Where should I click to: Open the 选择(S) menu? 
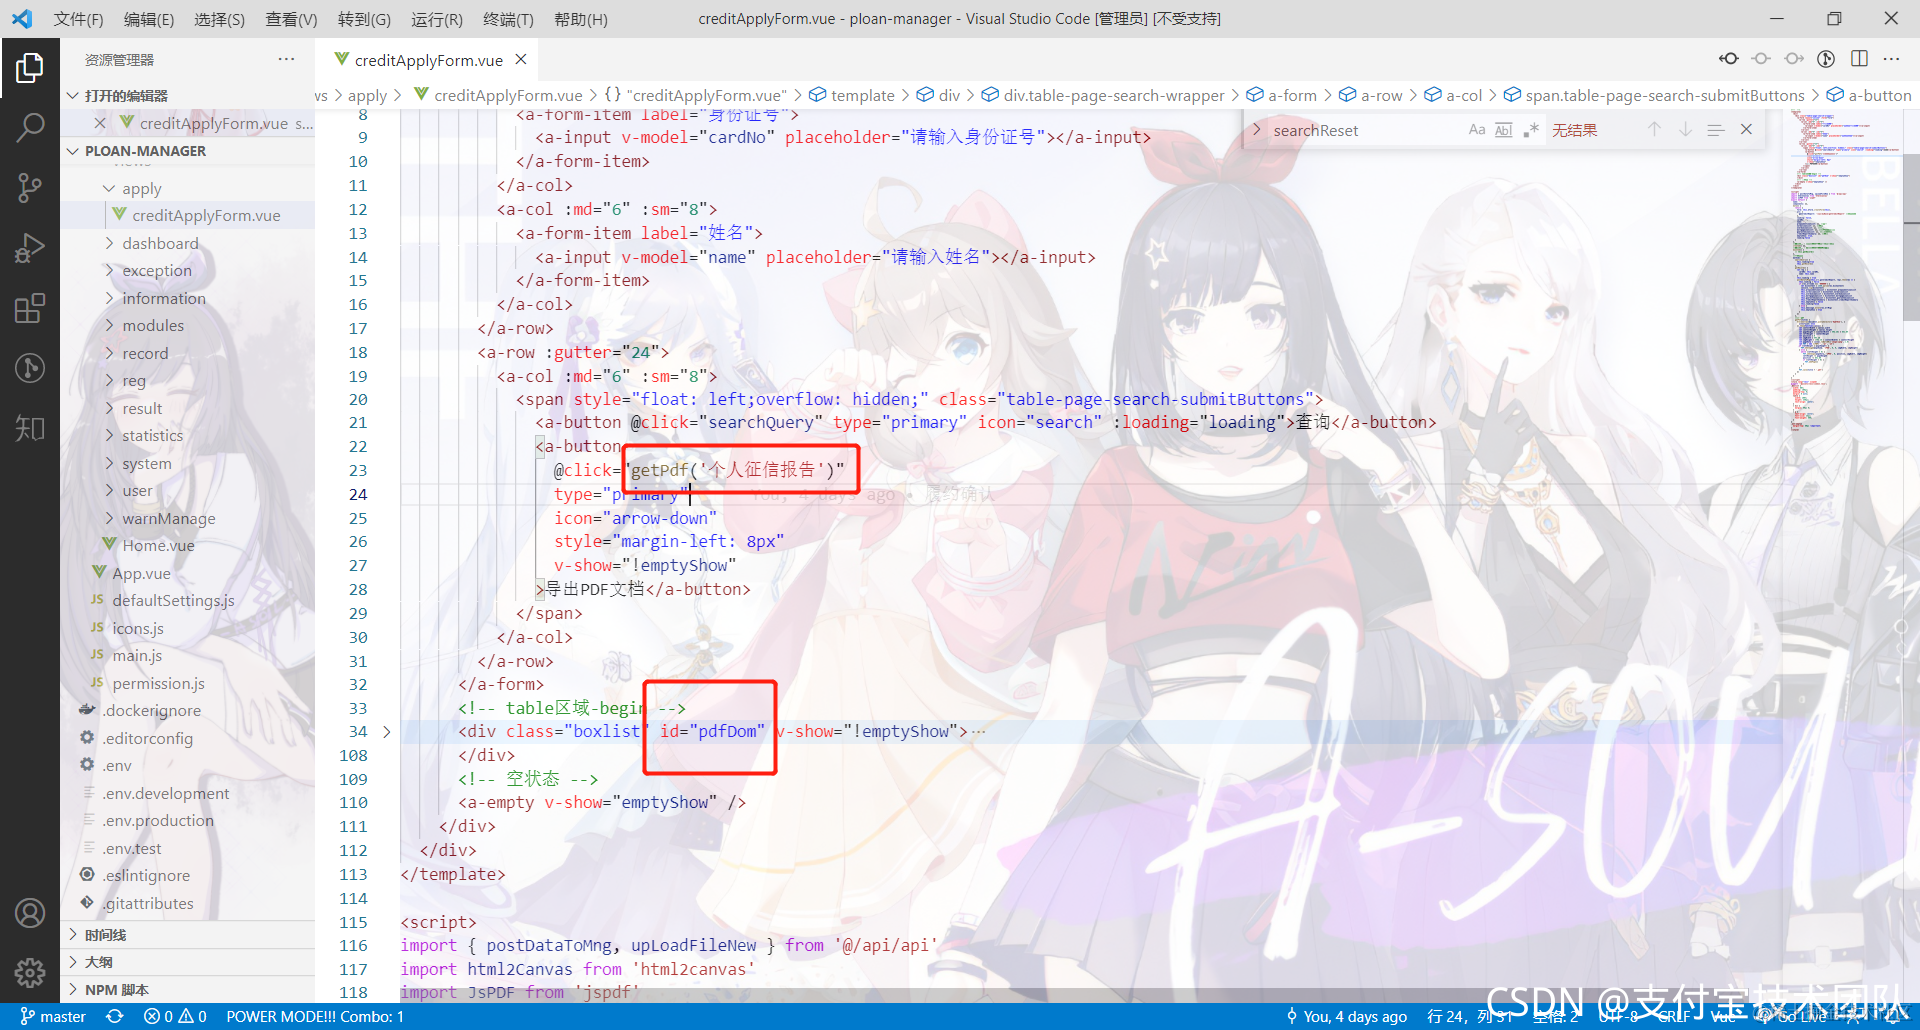pos(219,19)
